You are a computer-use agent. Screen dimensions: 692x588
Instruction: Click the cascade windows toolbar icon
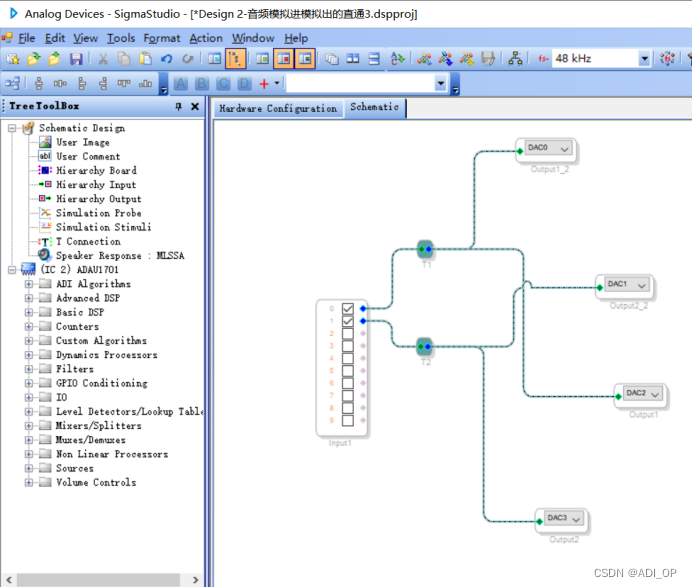click(331, 59)
